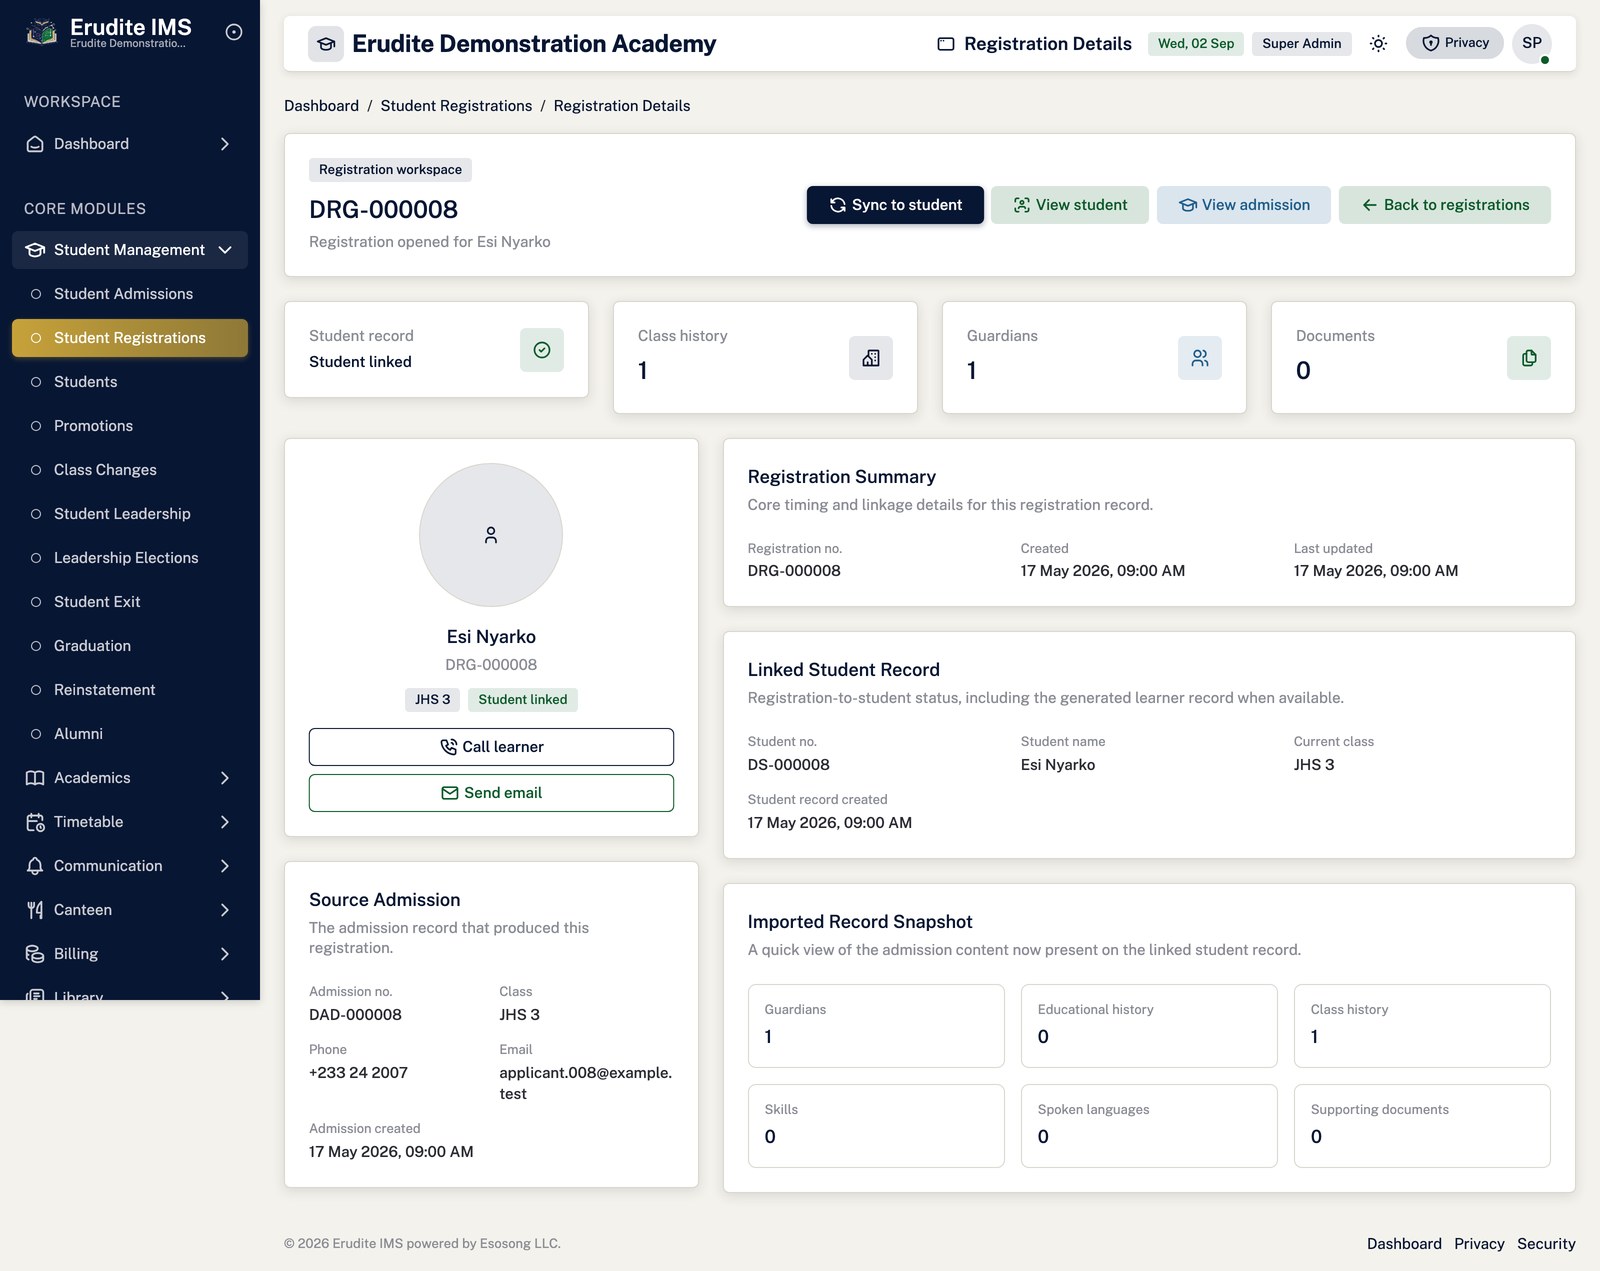Click Registration Details window icon in header
The width and height of the screenshot is (1600, 1271).
(946, 44)
